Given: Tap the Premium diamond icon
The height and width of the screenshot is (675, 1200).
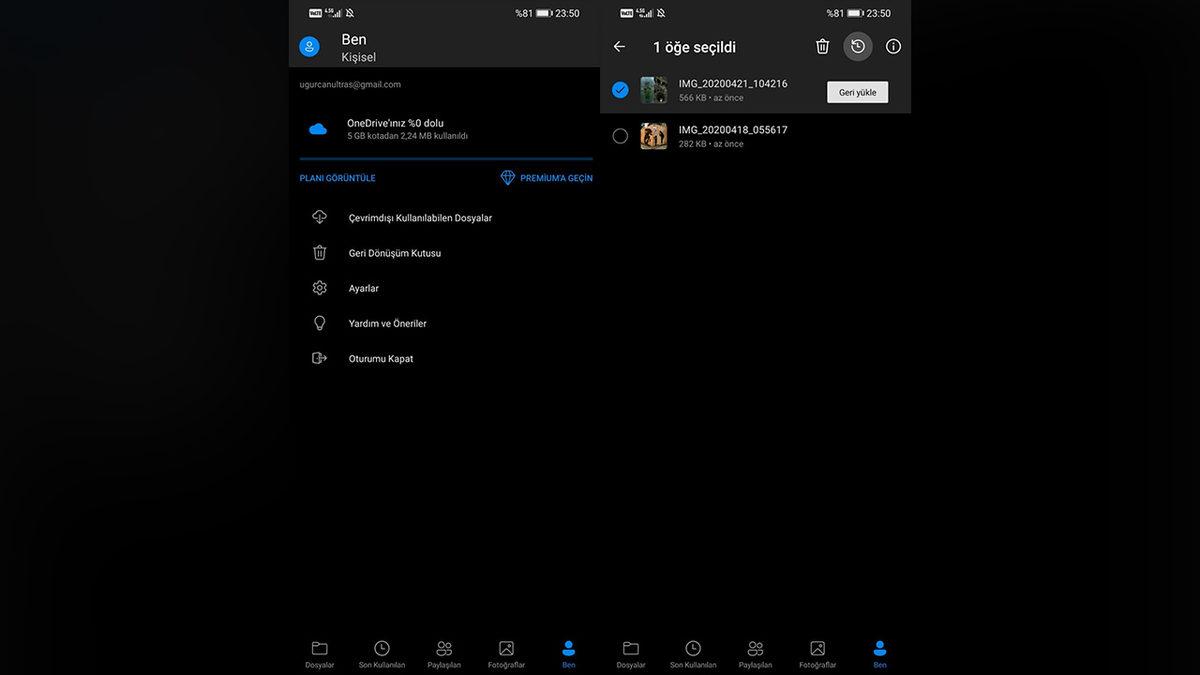Looking at the screenshot, I should coord(508,178).
